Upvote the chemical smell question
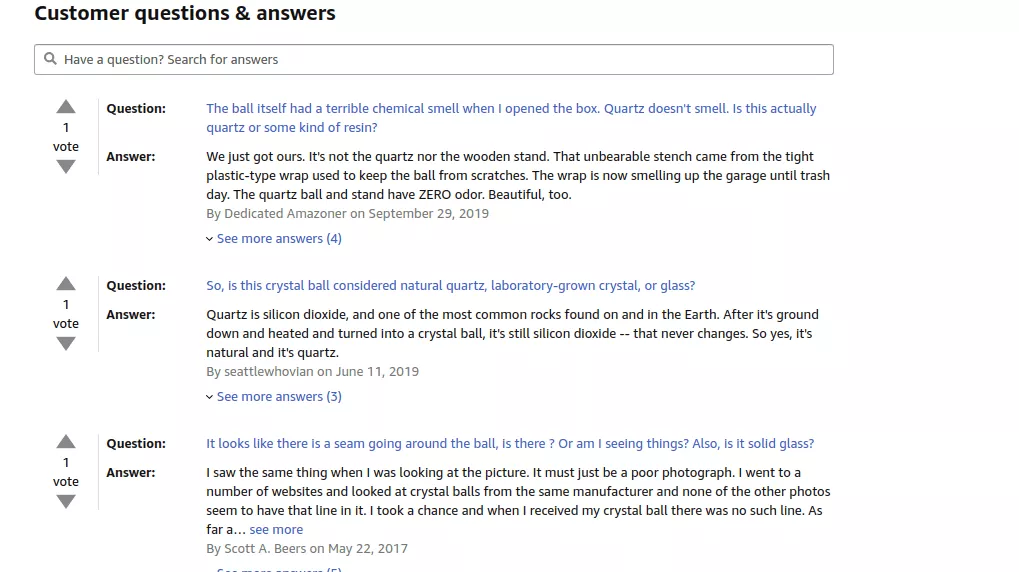The image size is (1019, 572). tap(66, 107)
